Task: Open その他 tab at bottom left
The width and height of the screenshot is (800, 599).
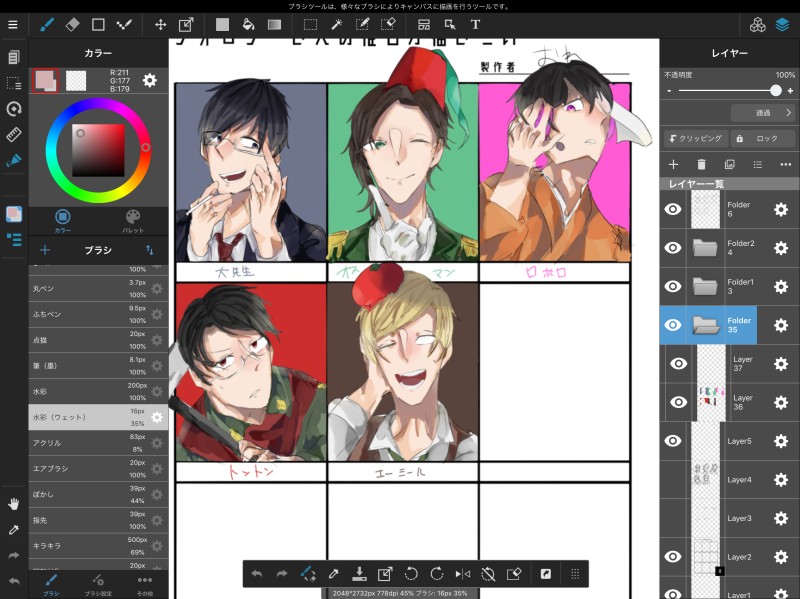Action: [145, 585]
